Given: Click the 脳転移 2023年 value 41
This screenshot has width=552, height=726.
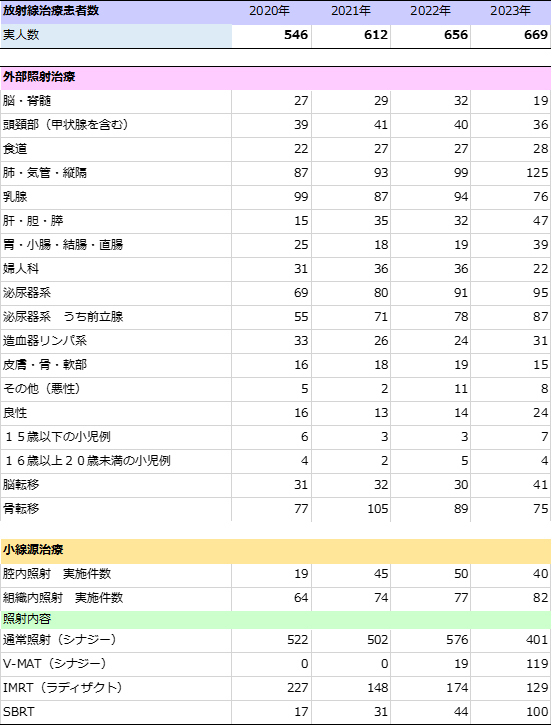Looking at the screenshot, I should [x=540, y=485].
